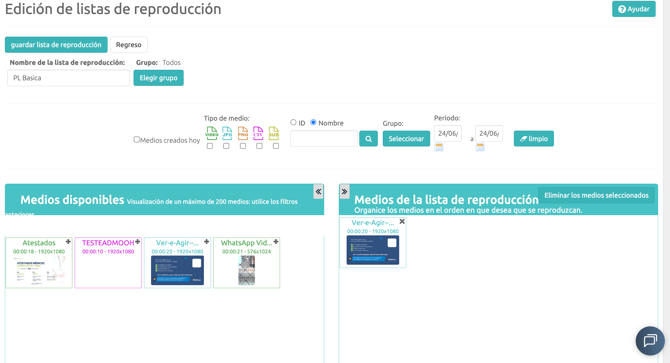The height and width of the screenshot is (363, 670).
Task: Select available Ver-e-Agir video thumbnail
Action: tap(177, 270)
